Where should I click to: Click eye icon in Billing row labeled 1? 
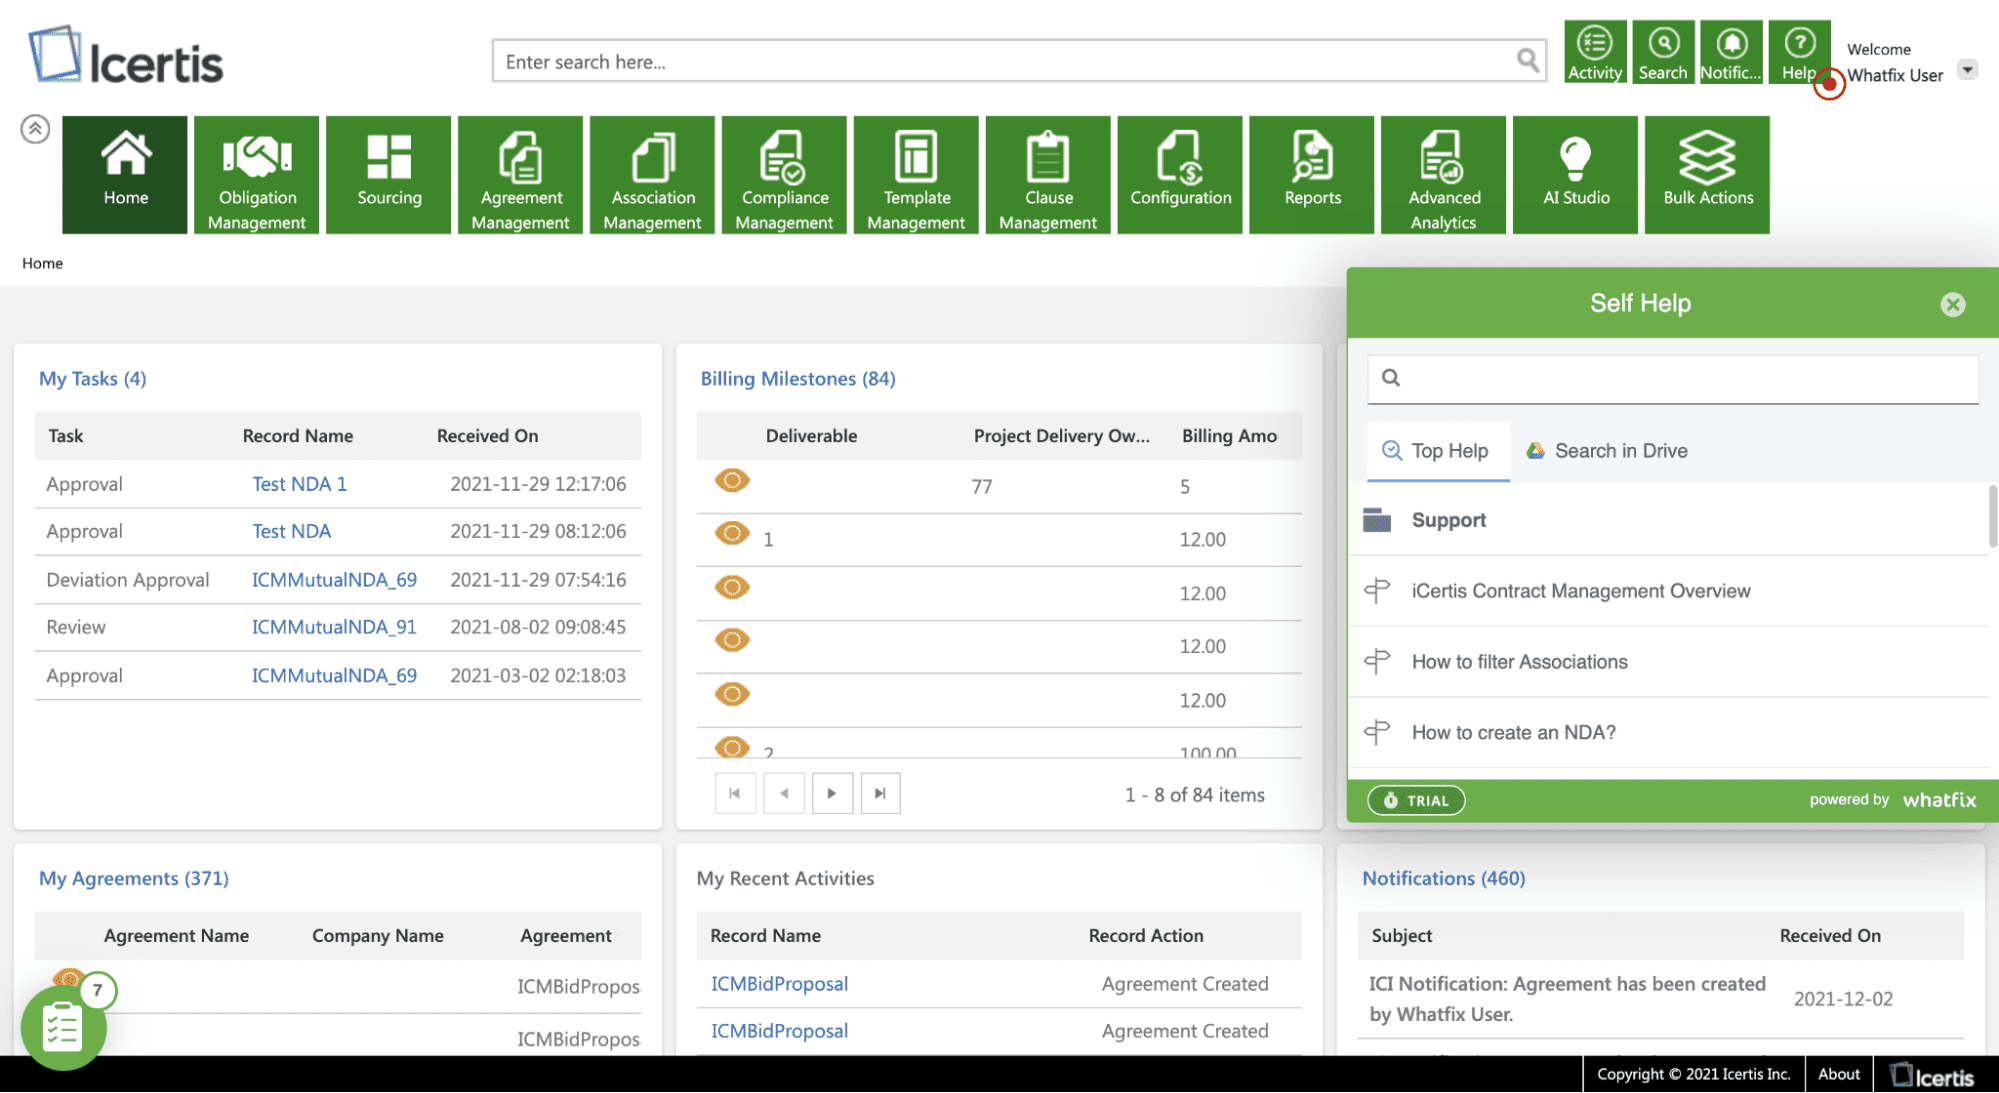click(x=732, y=534)
